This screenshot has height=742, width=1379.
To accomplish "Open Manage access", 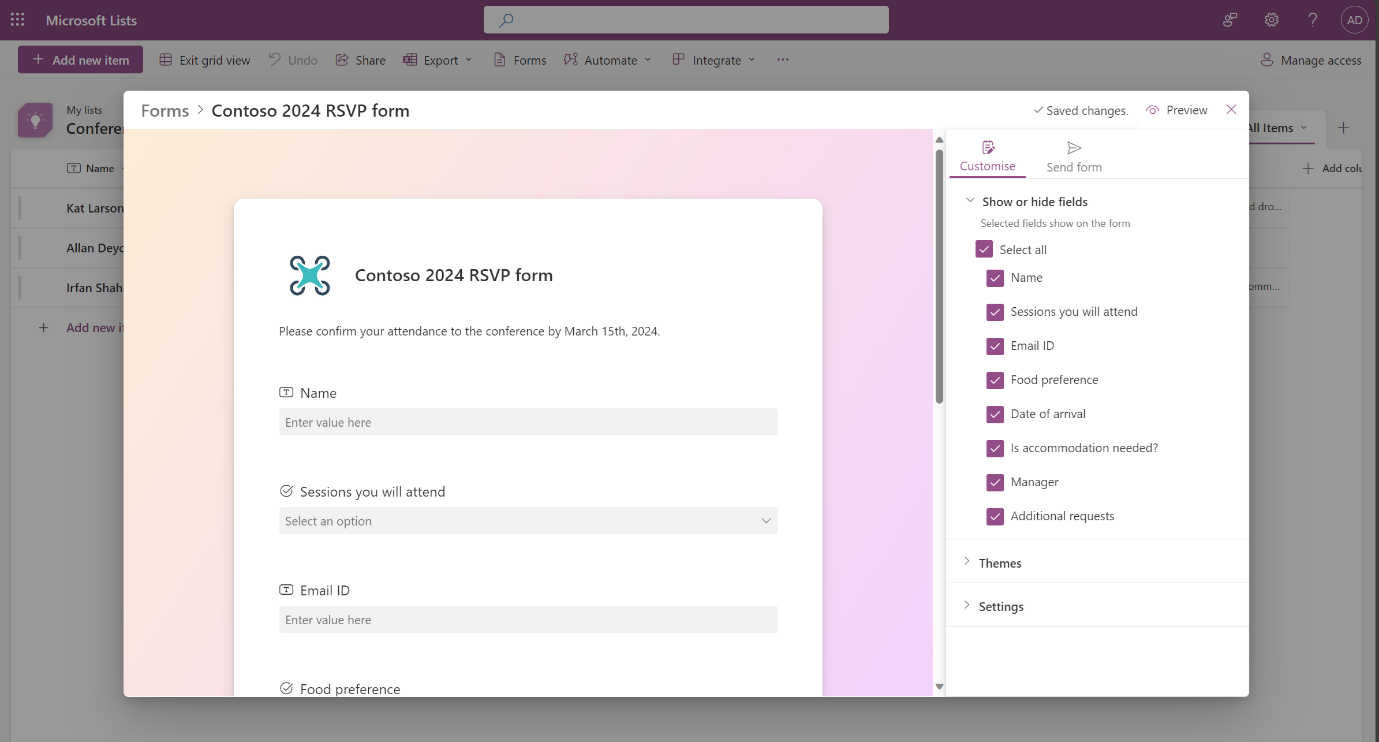I will pyautogui.click(x=1311, y=60).
